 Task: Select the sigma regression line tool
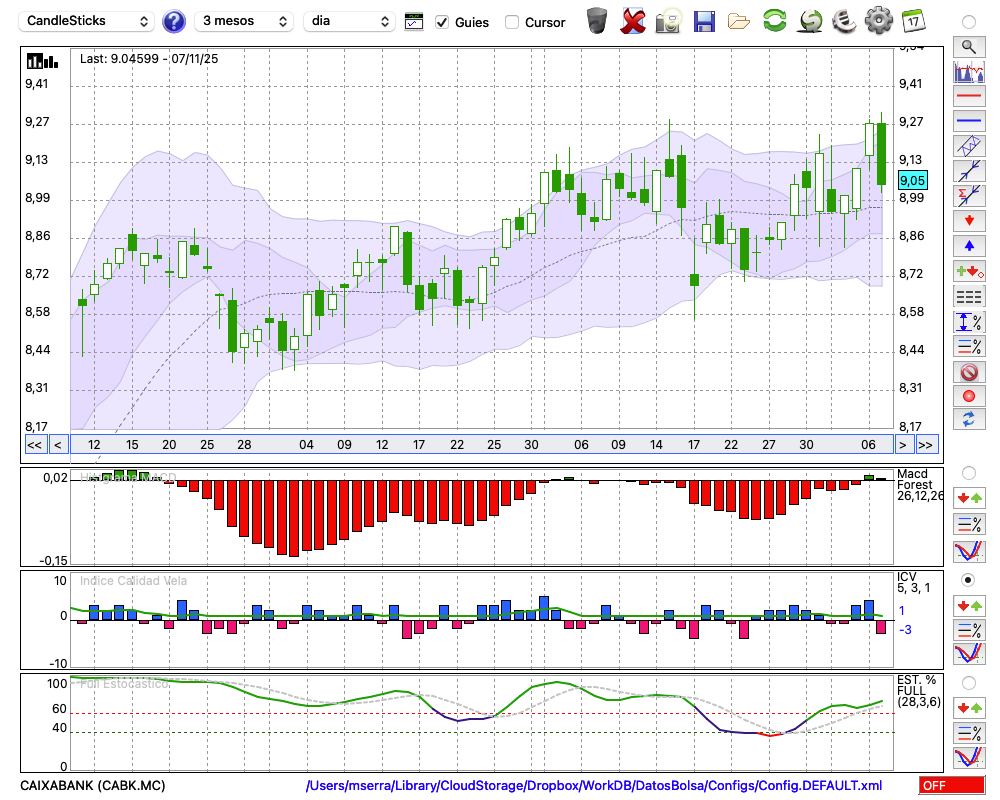pos(969,195)
